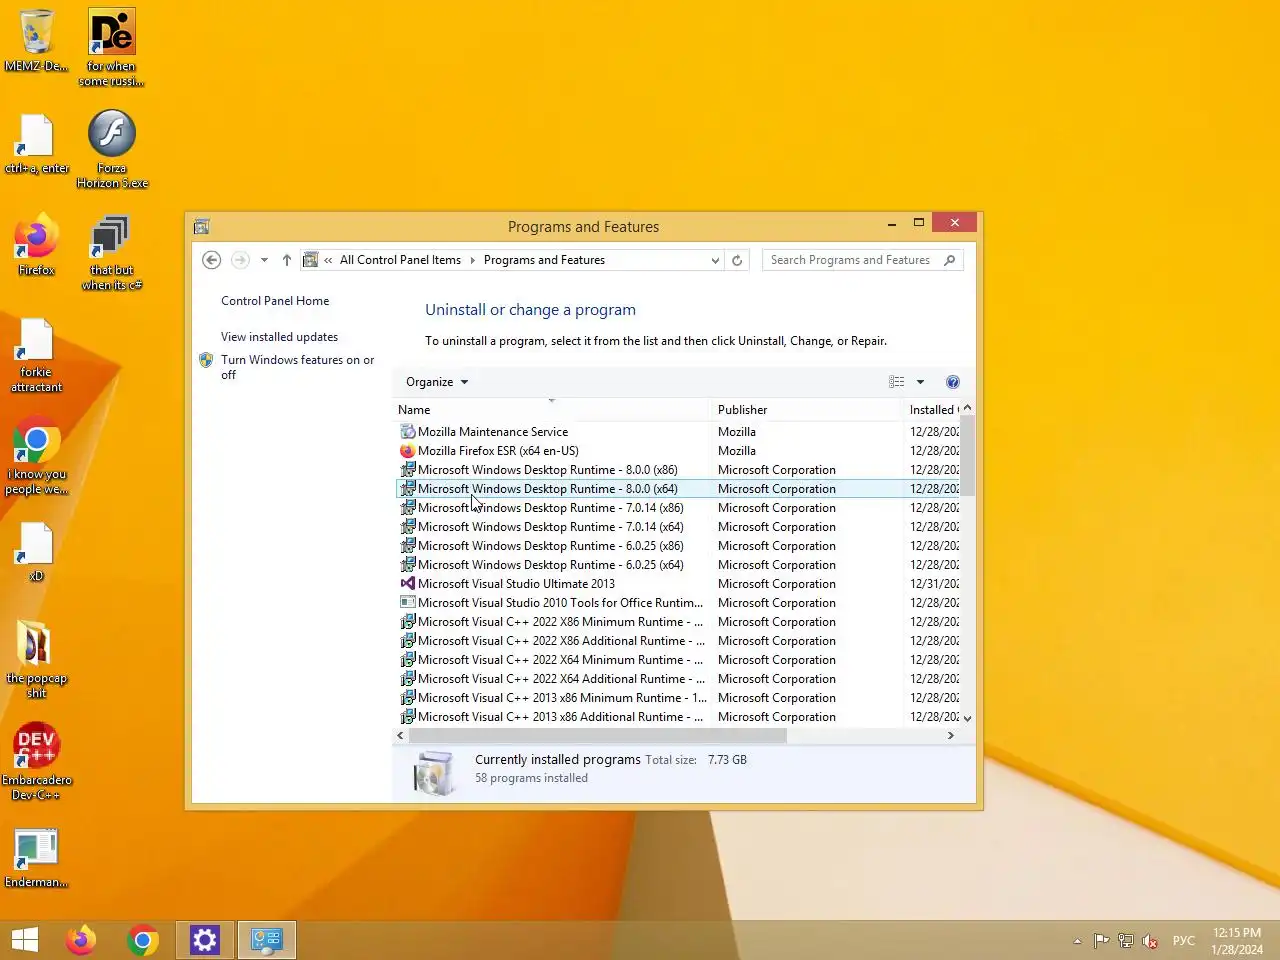Select the 'xD' desktop file
Viewport: 1280px width, 960px height.
(x=37, y=552)
